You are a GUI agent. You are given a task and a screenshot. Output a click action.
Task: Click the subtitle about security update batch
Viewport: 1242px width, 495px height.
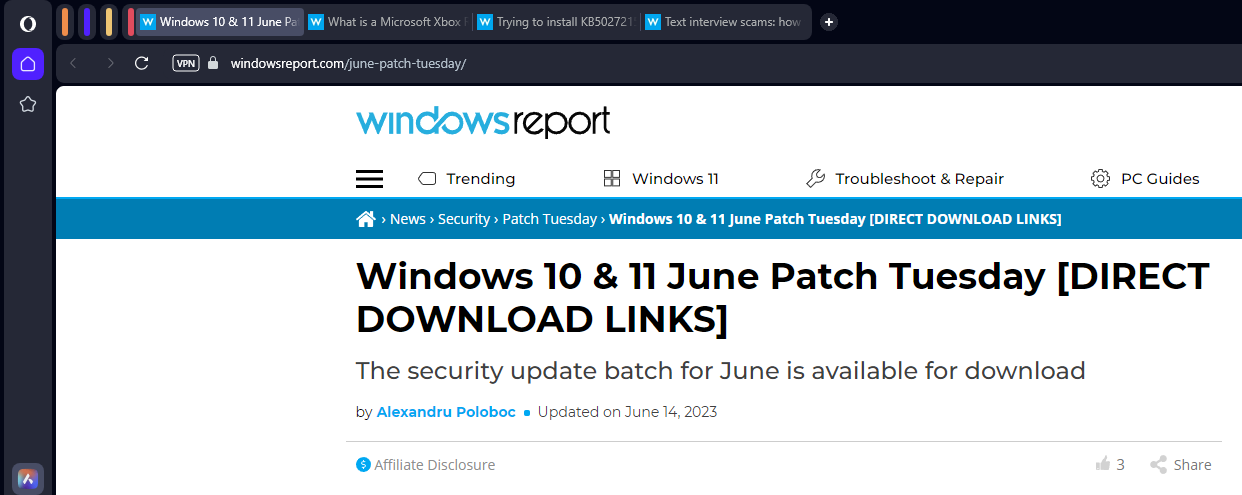pyautogui.click(x=721, y=371)
